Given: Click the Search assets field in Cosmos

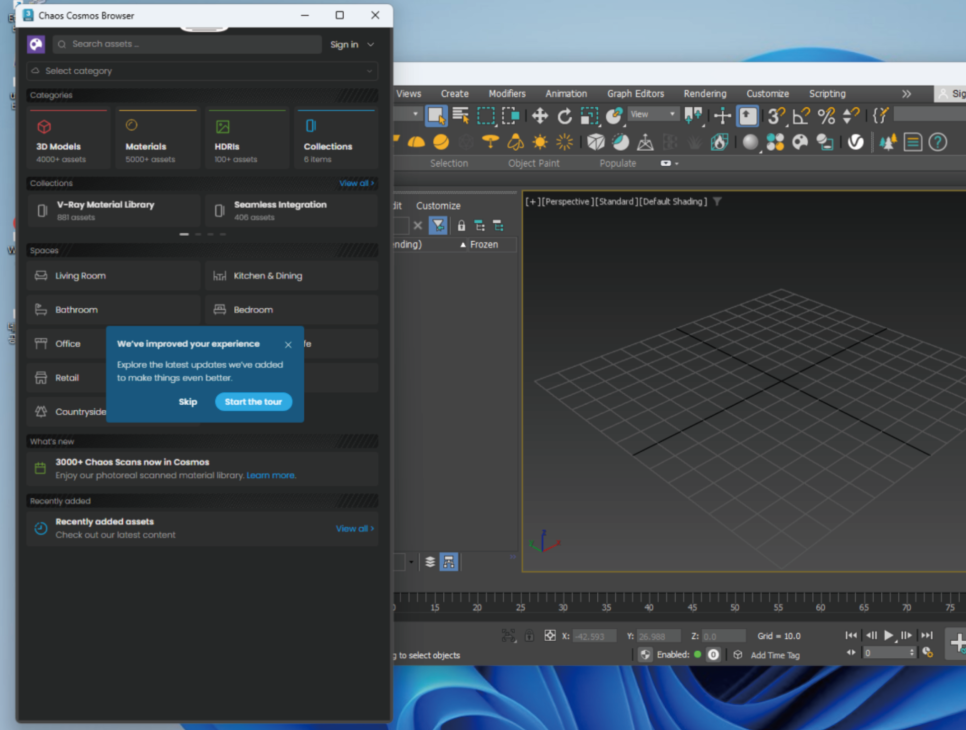Looking at the screenshot, I should point(187,44).
